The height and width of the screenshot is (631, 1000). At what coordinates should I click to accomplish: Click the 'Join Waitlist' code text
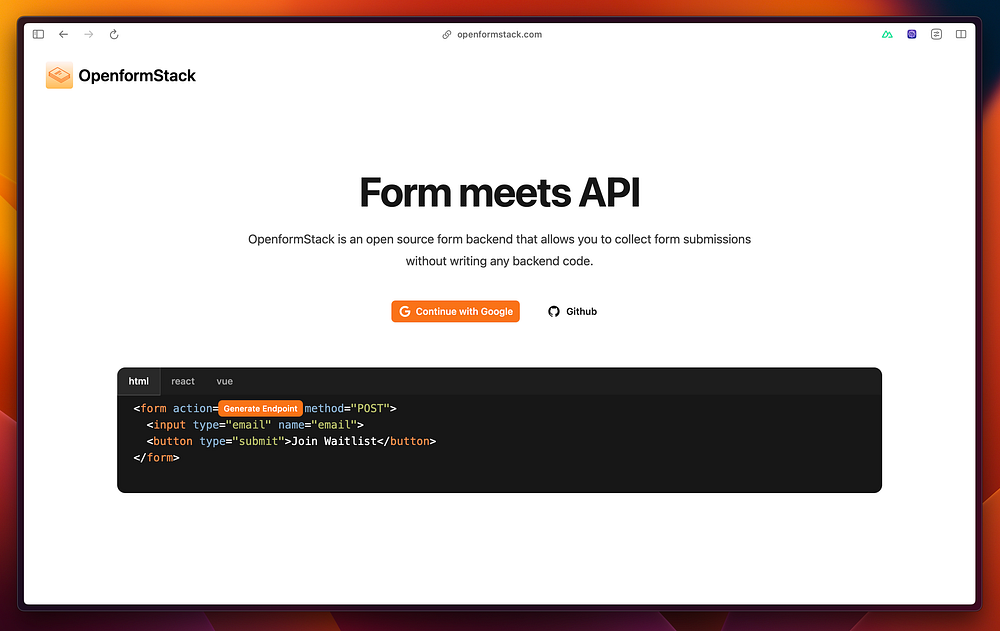point(334,441)
